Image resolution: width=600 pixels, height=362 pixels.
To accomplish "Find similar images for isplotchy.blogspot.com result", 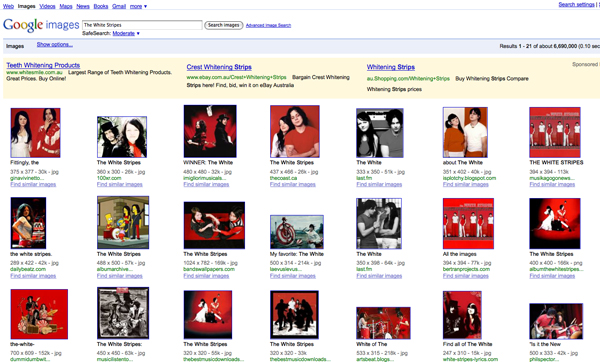I will [x=466, y=184].
